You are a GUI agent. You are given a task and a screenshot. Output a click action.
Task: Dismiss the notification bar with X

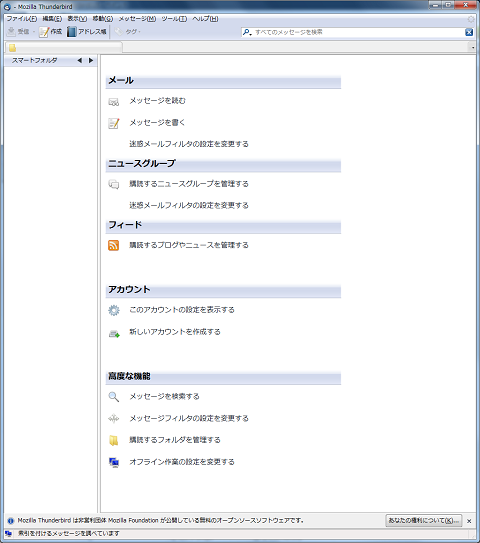click(469, 521)
